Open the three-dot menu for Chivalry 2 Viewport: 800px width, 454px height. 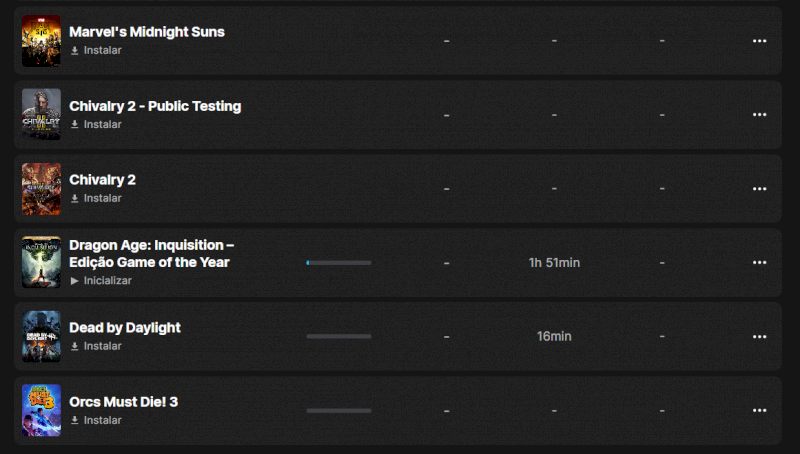coord(759,189)
